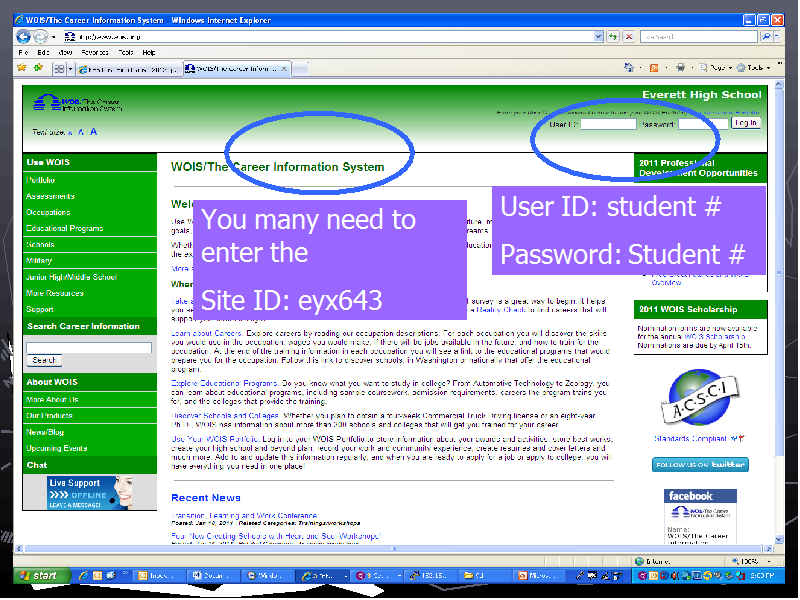Viewport: 800px width, 600px height.
Task: Click the User ID input field
Action: (x=609, y=124)
